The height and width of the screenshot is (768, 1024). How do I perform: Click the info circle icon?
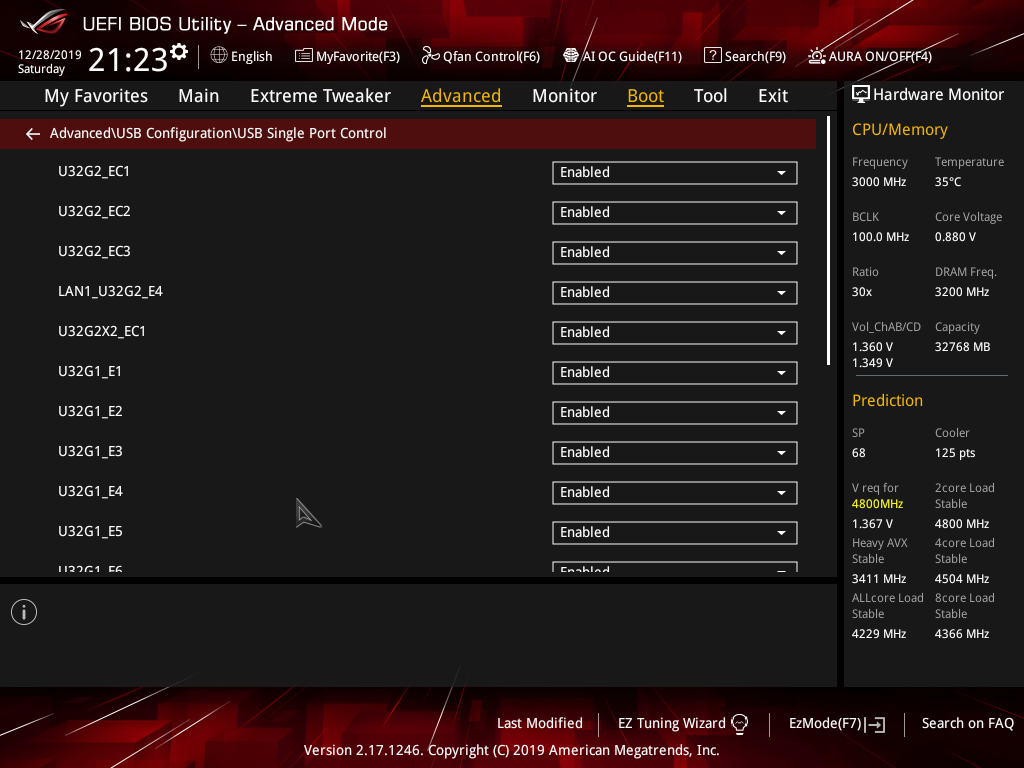pos(24,612)
